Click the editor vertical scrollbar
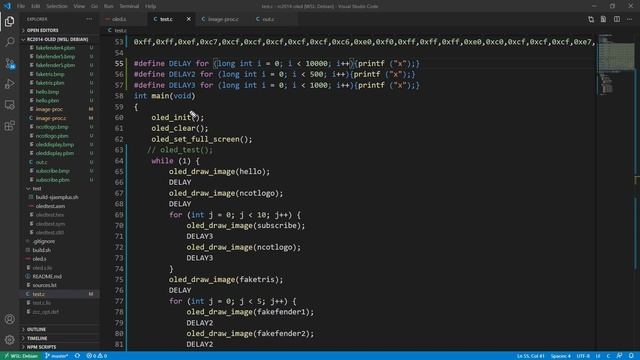 (x=637, y=192)
